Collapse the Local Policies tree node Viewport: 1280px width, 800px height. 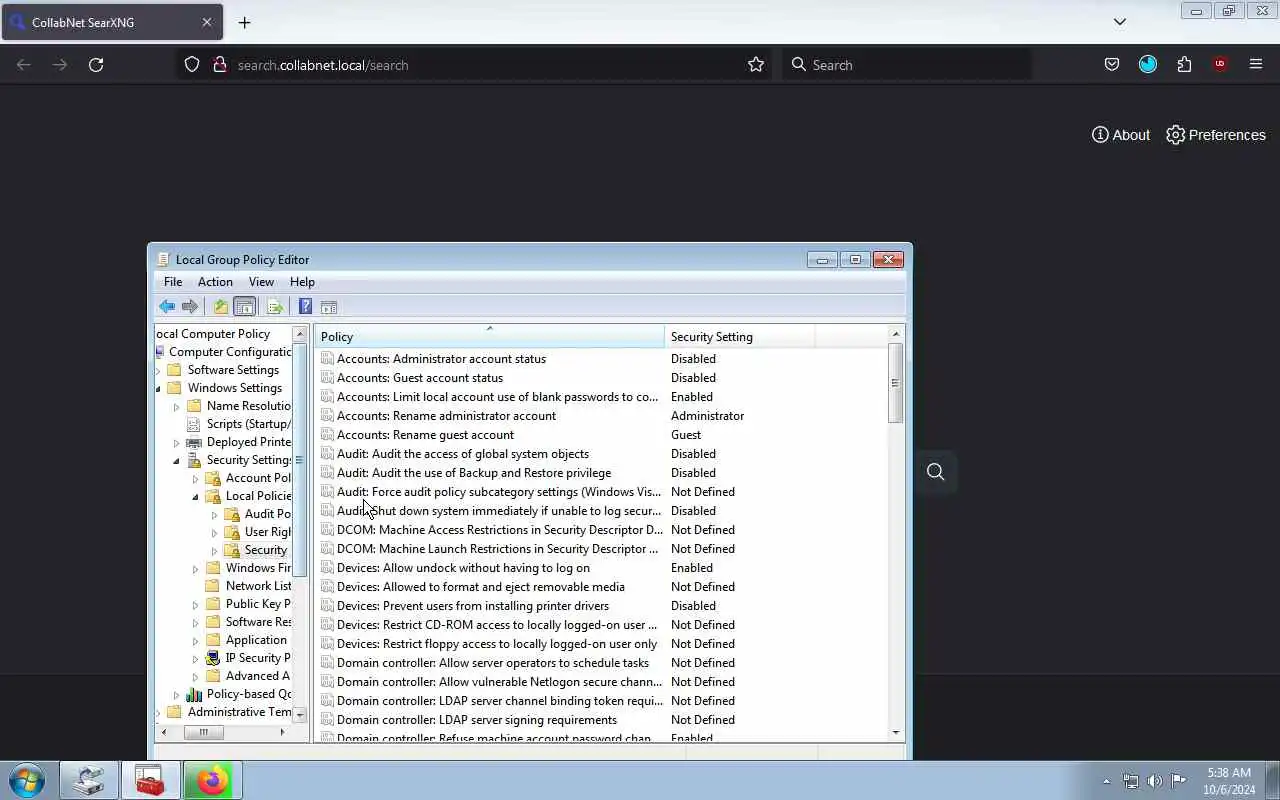pyautogui.click(x=196, y=496)
